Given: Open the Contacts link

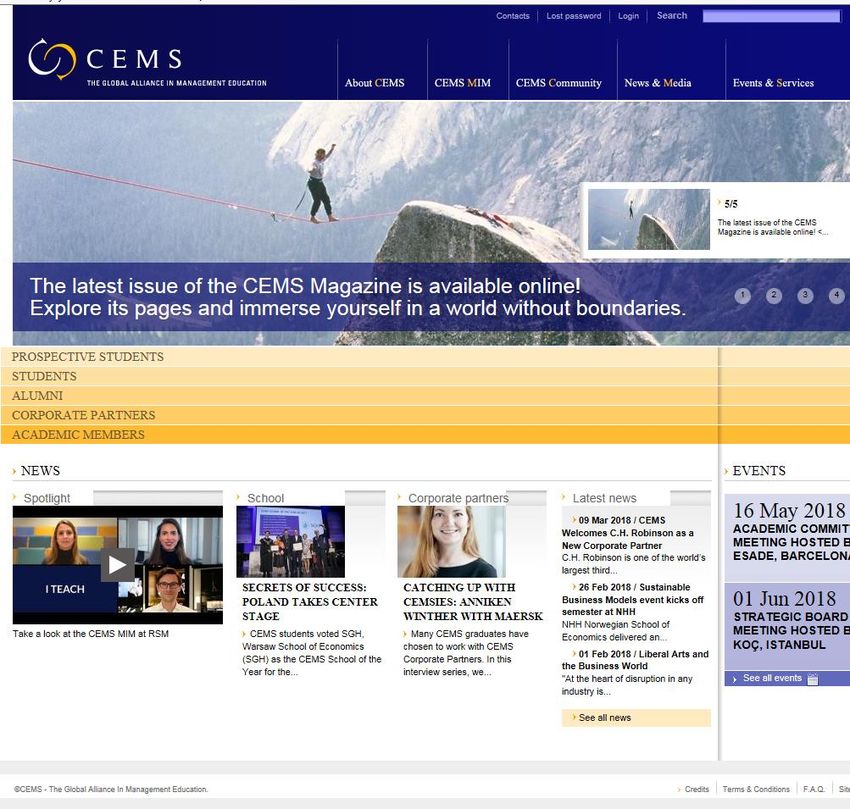Looking at the screenshot, I should click(512, 16).
